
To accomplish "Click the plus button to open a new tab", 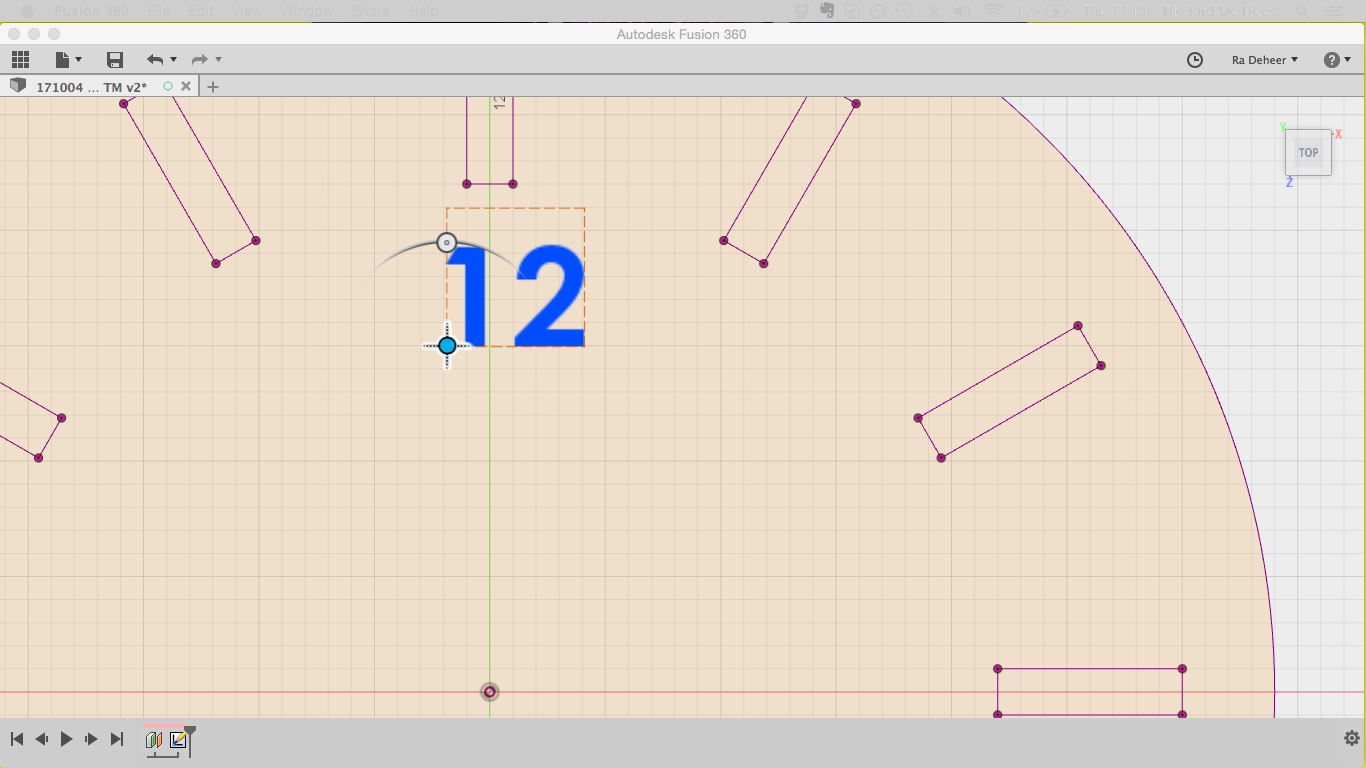I will coord(212,86).
